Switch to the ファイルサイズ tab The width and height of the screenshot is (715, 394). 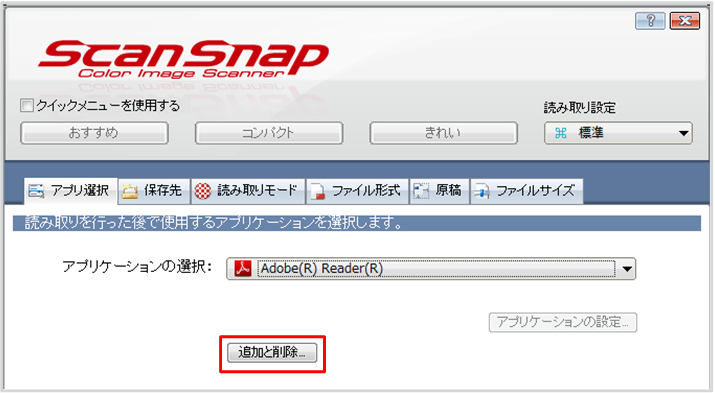527,191
